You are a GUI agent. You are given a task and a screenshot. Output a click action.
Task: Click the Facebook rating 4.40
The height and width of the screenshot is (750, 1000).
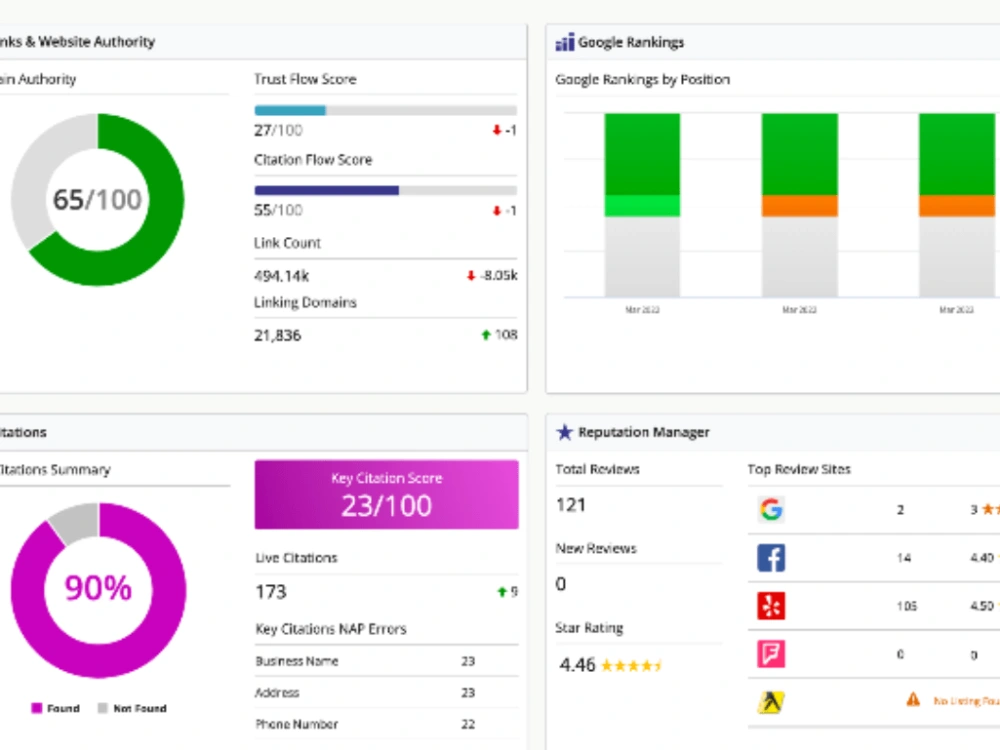[982, 558]
